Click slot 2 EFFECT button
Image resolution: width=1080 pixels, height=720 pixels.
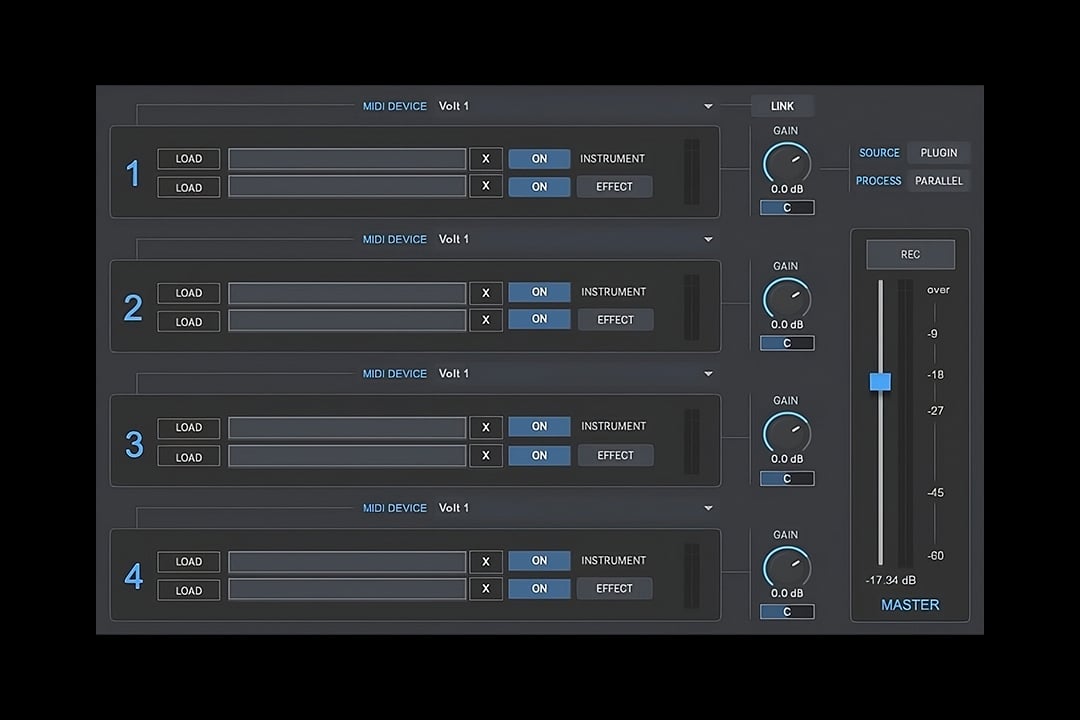pyautogui.click(x=615, y=320)
